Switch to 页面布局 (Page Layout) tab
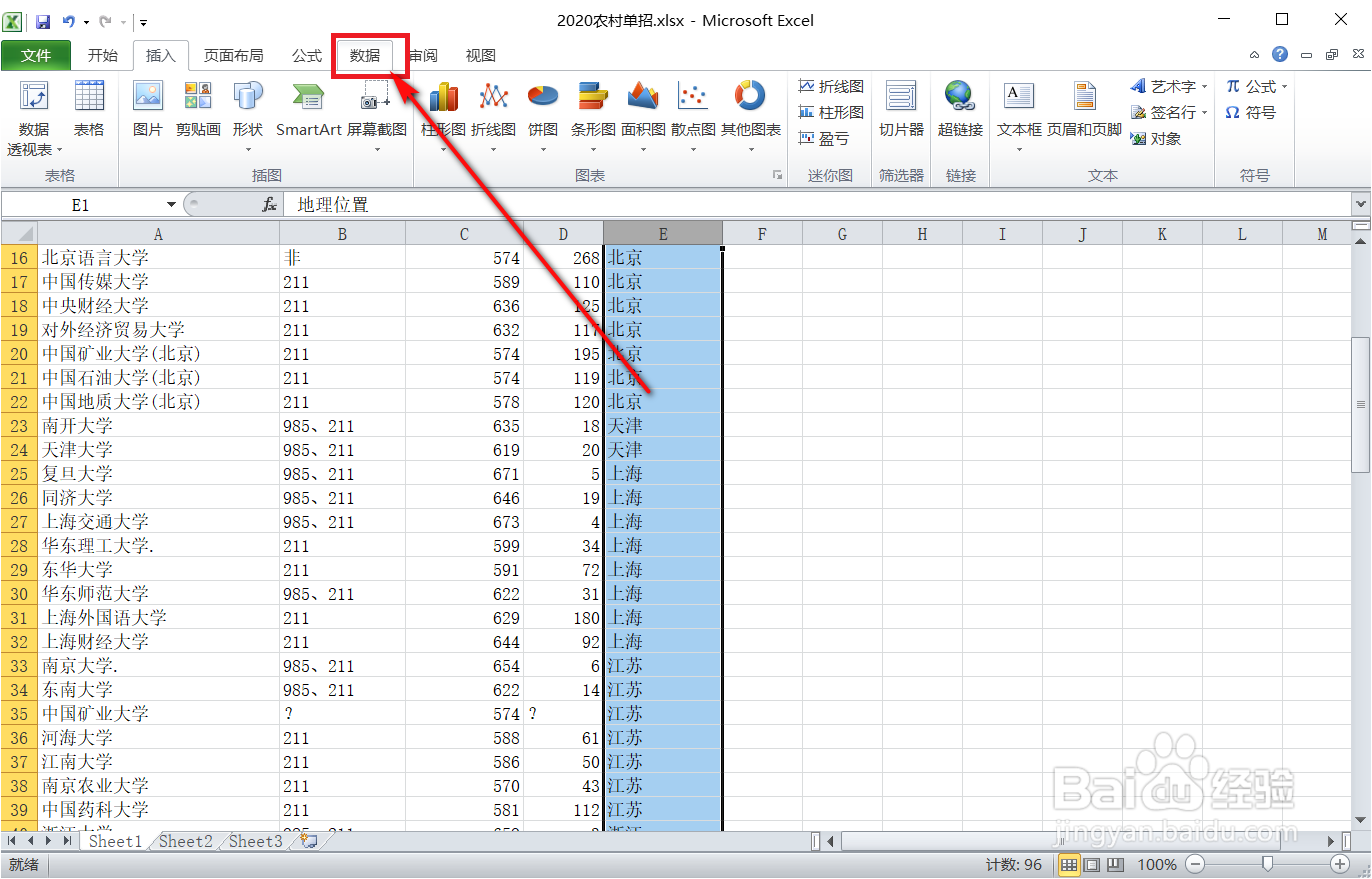The width and height of the screenshot is (1372, 879). [x=233, y=55]
